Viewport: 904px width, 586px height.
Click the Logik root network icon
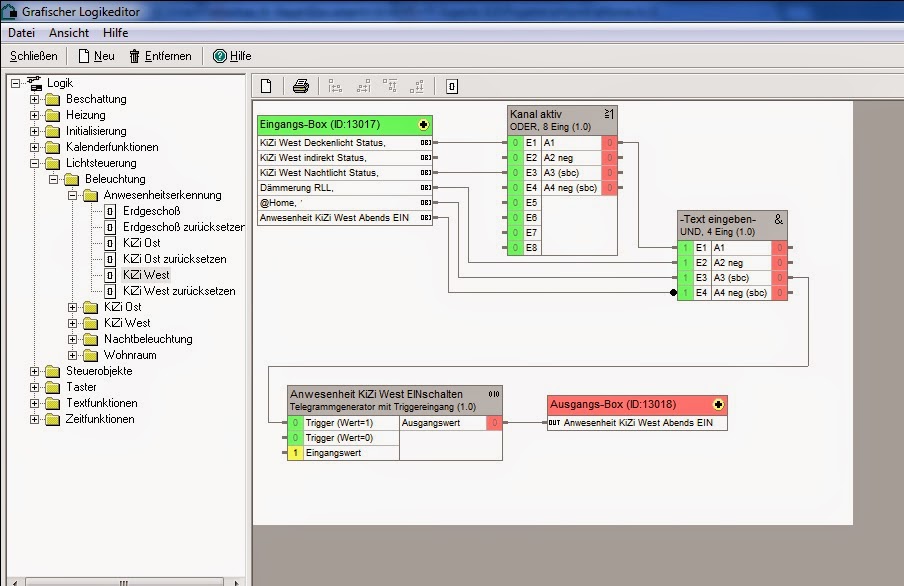pos(34,83)
